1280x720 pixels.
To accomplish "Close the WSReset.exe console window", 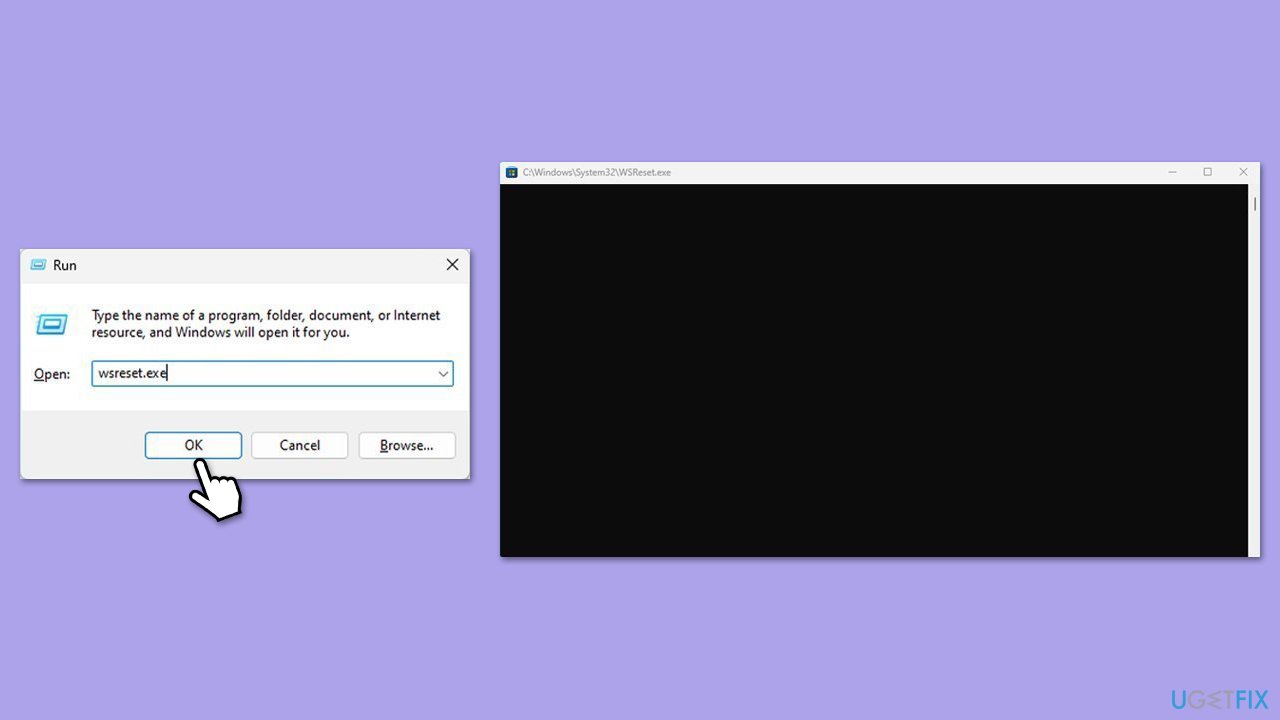I will tap(1243, 172).
